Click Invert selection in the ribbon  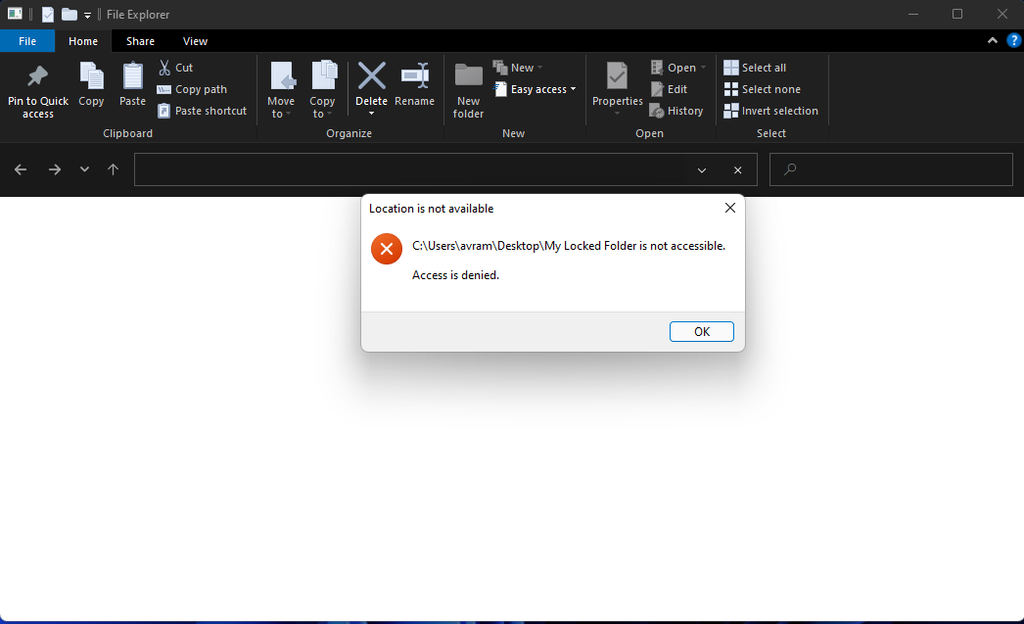point(733,110)
